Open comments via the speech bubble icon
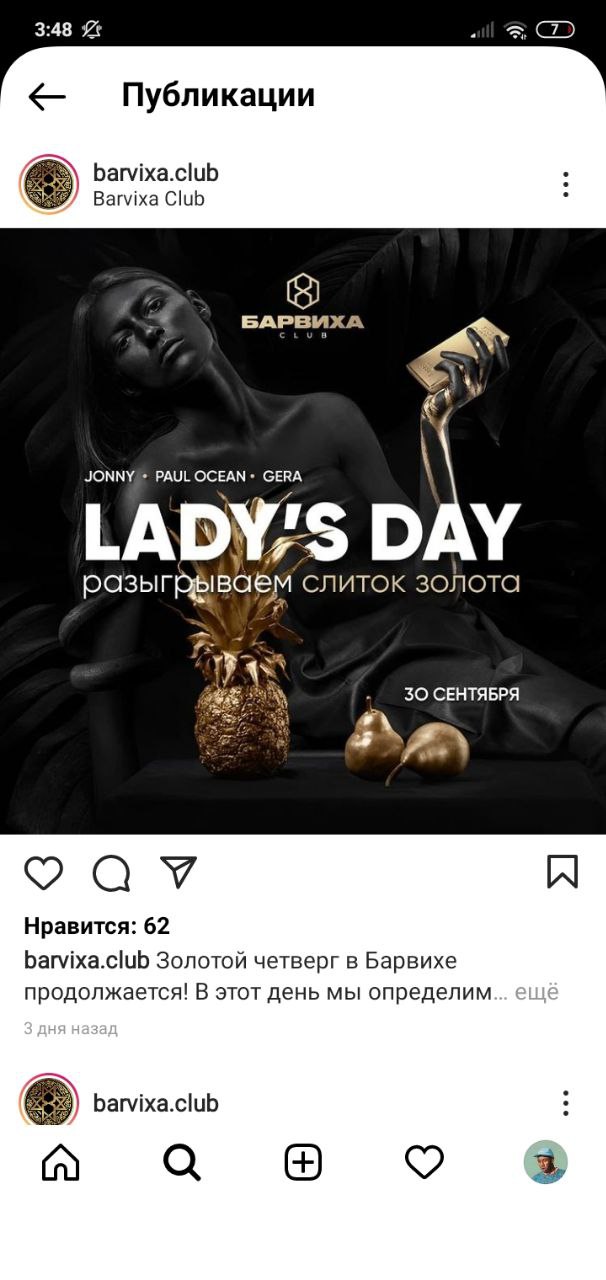The height and width of the screenshot is (1280, 606). [111, 873]
